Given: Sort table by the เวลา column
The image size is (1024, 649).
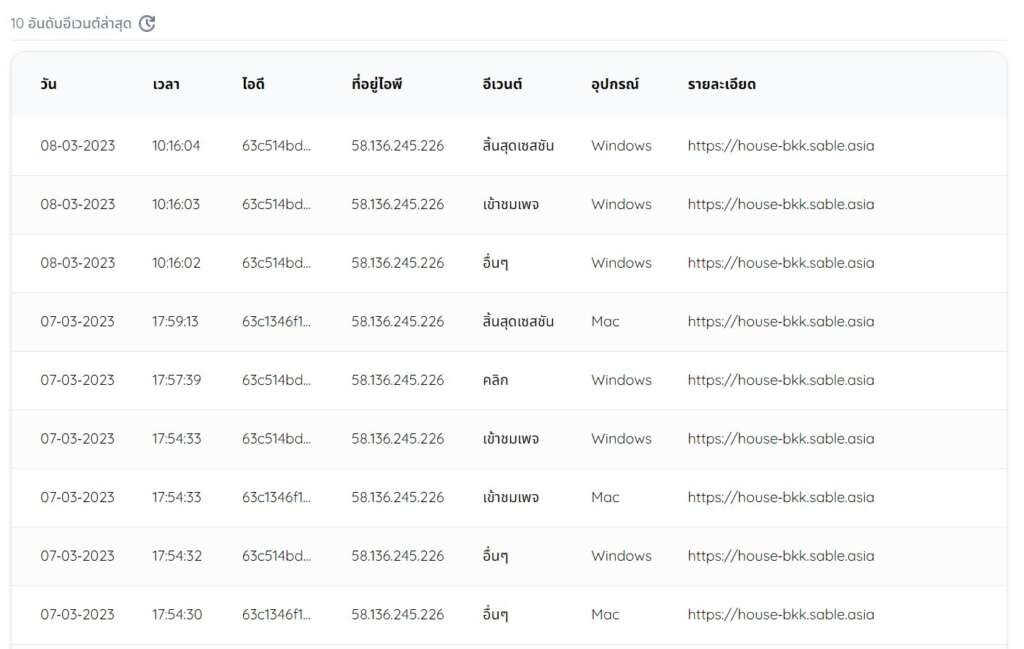Looking at the screenshot, I should [167, 84].
